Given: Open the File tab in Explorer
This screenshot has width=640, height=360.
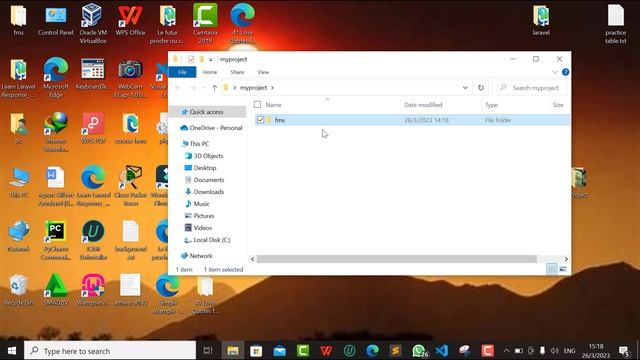Looking at the screenshot, I should (x=182, y=72).
